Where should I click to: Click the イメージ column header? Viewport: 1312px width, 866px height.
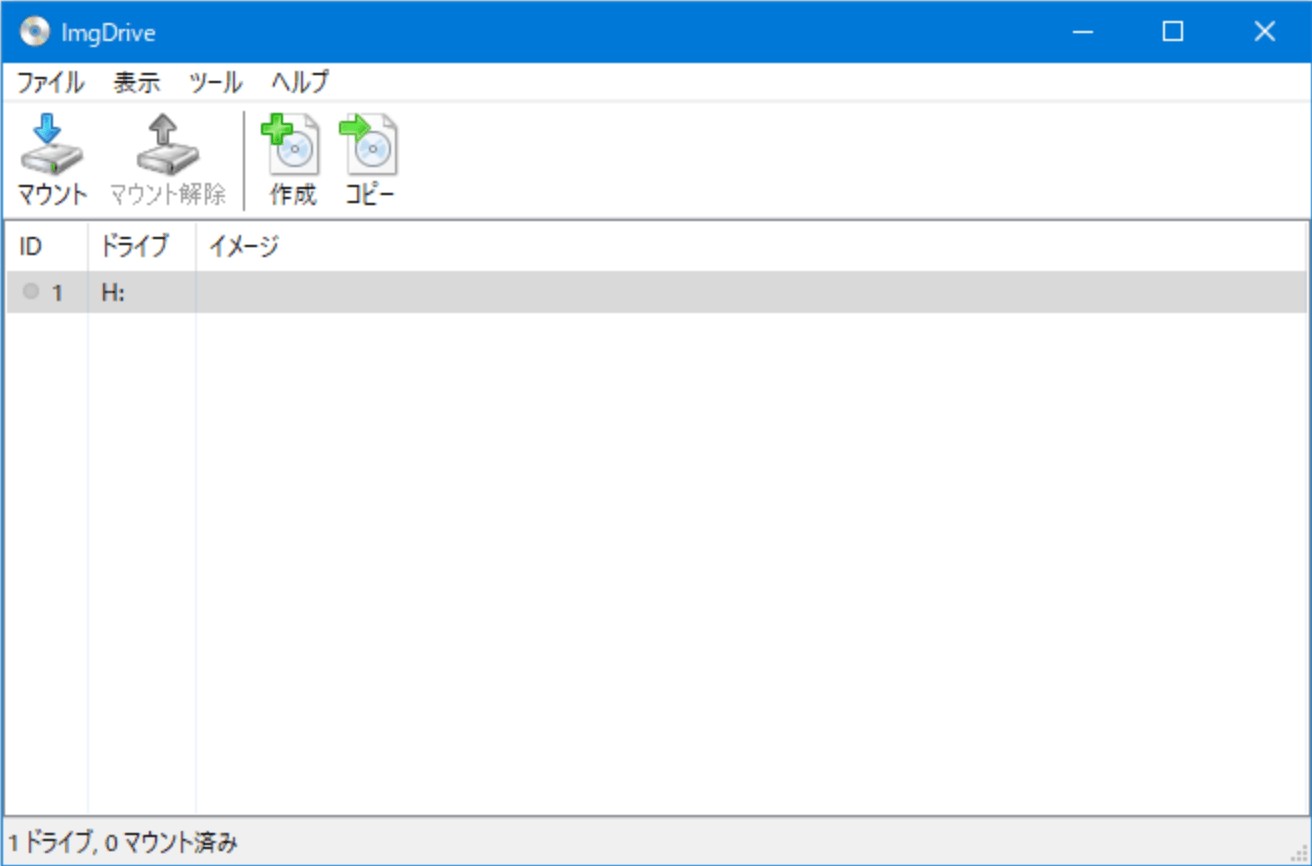pyautogui.click(x=751, y=246)
